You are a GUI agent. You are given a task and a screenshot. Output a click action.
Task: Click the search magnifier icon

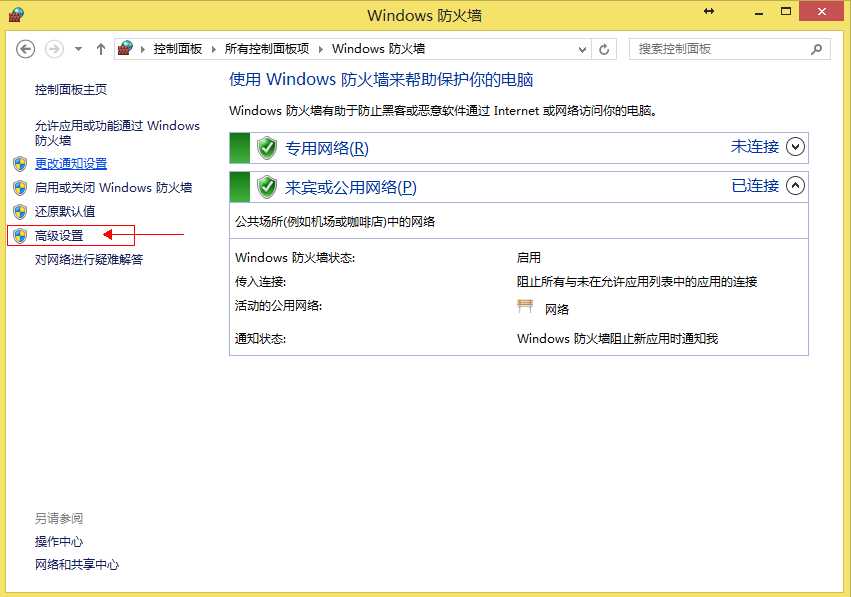tap(817, 49)
